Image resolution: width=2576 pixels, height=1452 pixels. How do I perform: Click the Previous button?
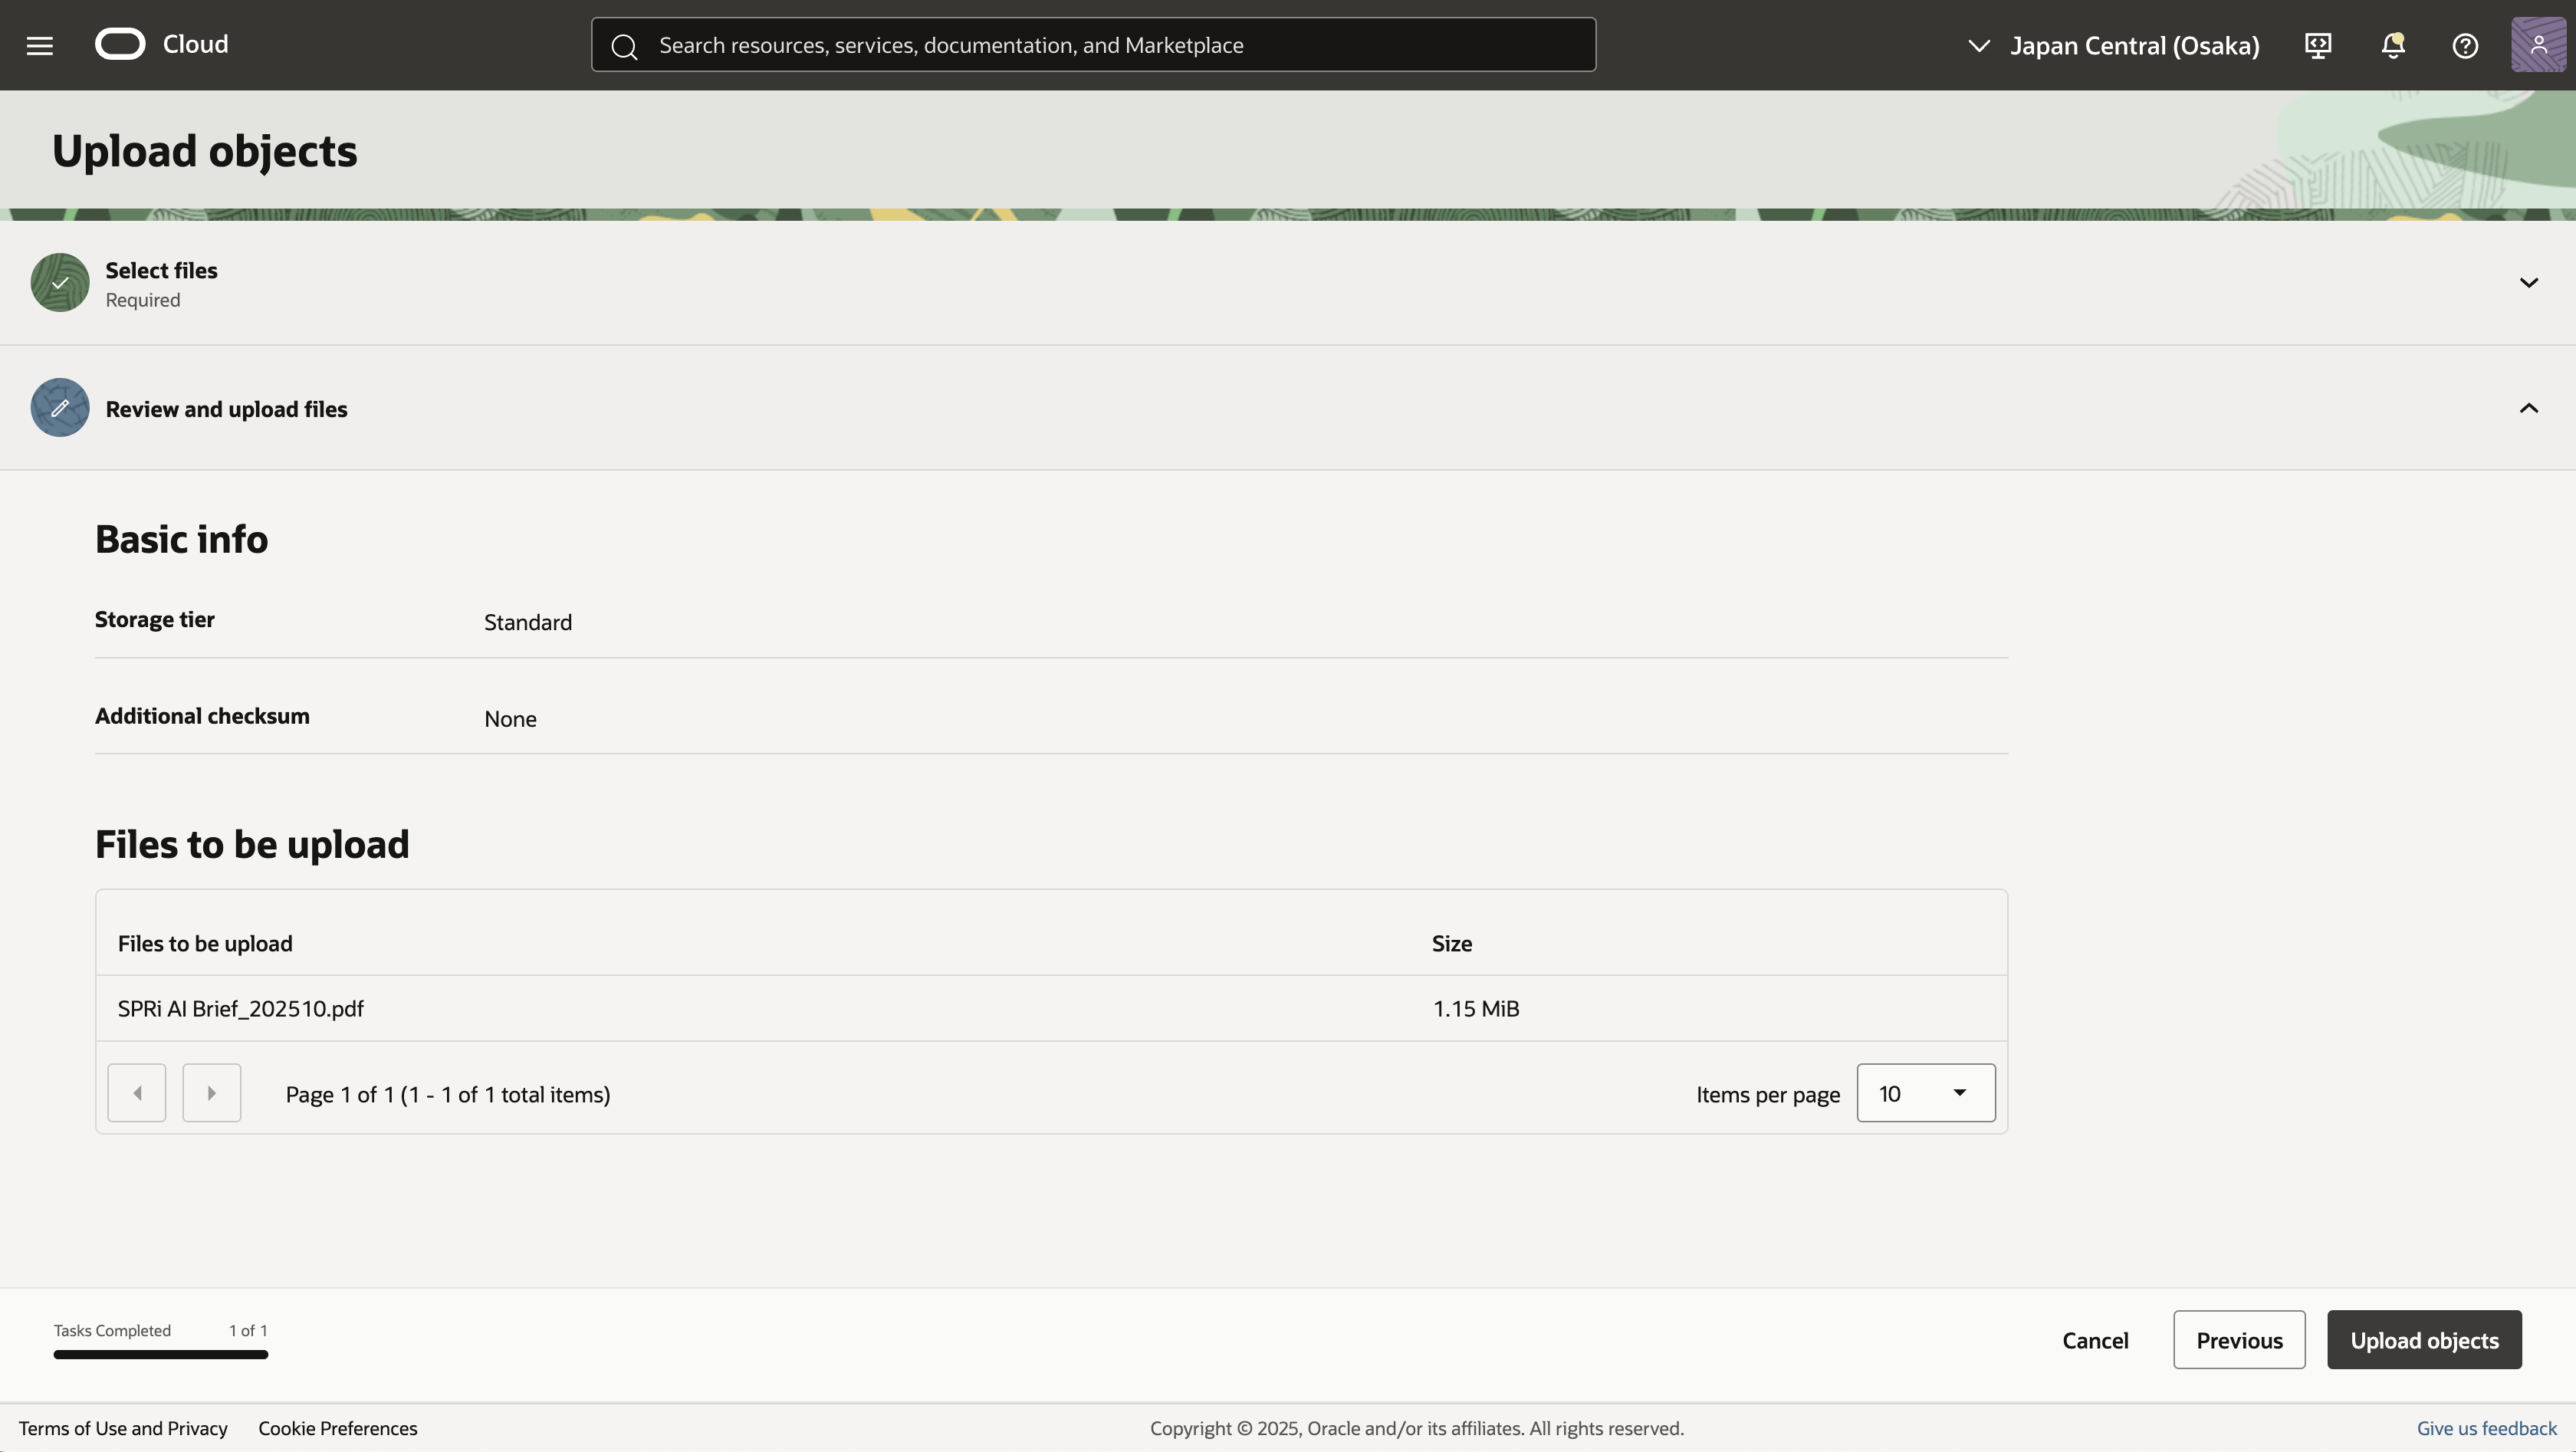tap(2238, 1339)
